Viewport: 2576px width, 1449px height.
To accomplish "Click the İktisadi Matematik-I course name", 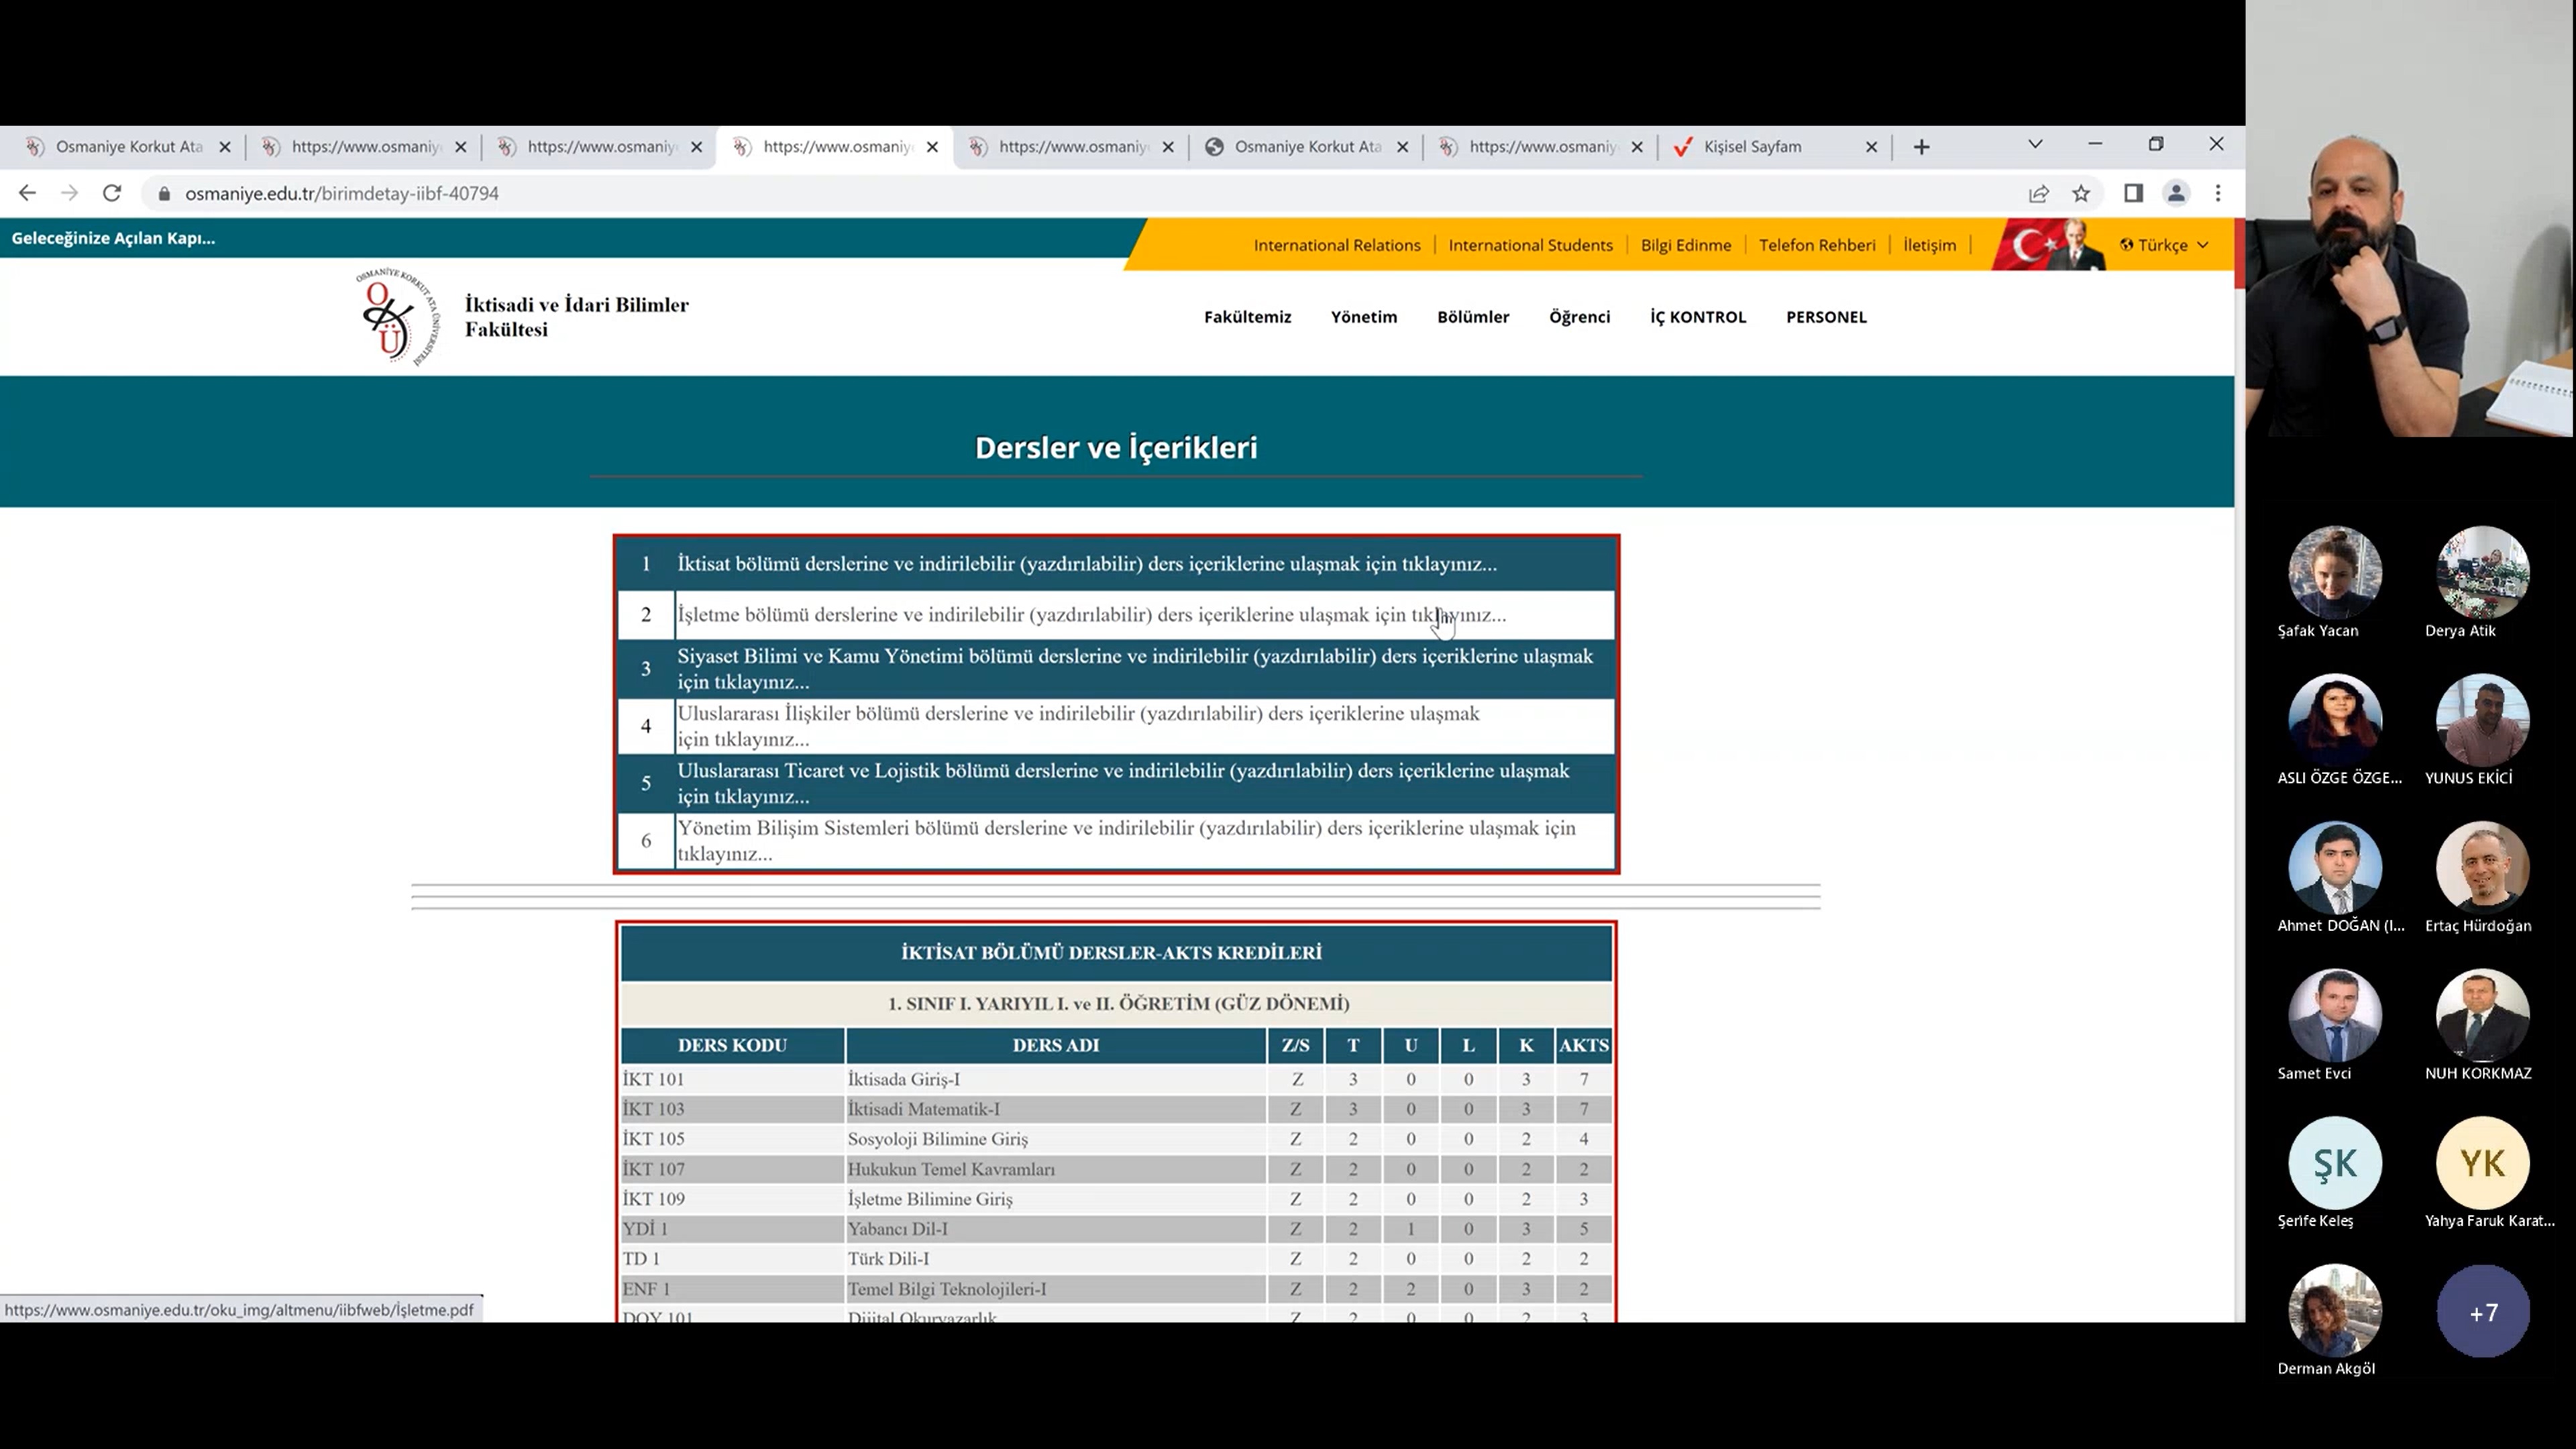I will [923, 1109].
